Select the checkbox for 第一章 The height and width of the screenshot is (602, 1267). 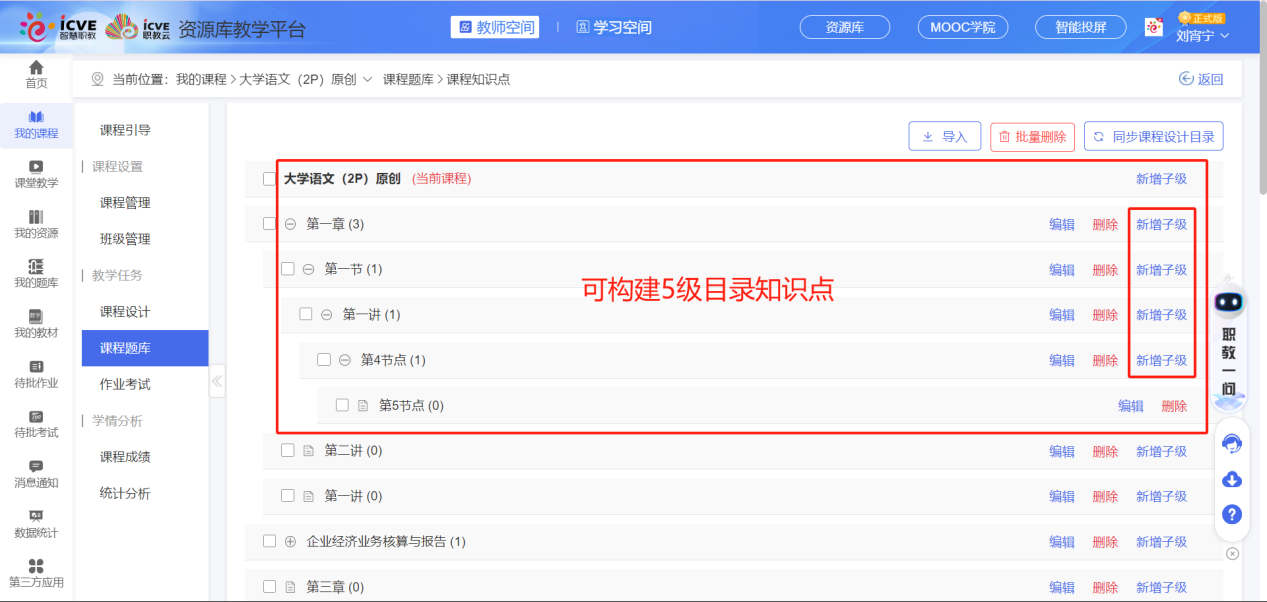(268, 223)
